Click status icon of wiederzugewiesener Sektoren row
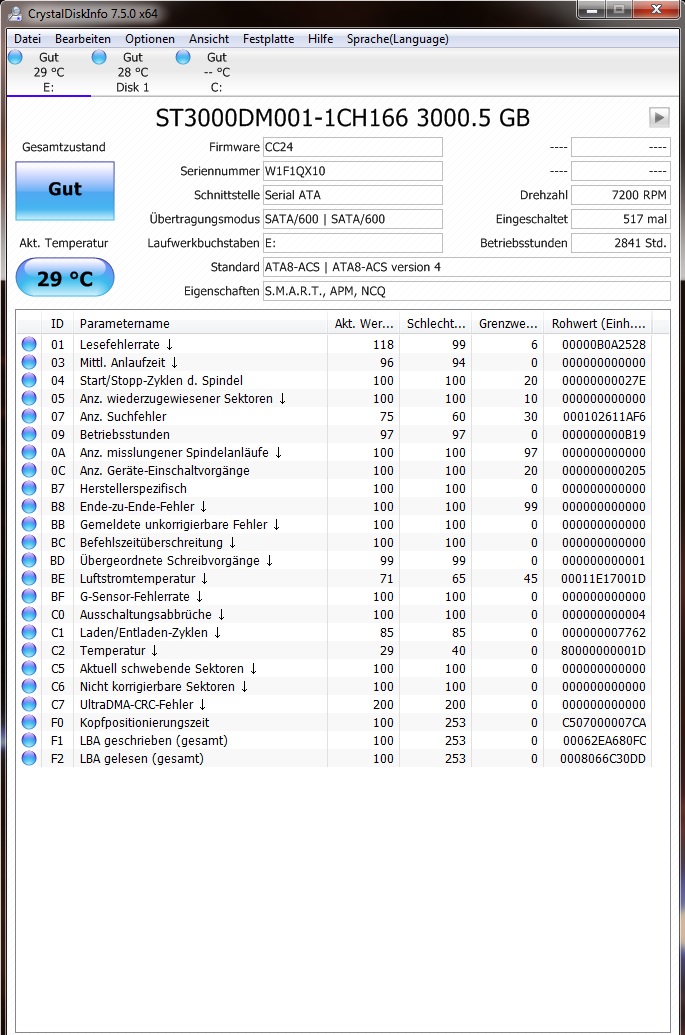This screenshot has width=685, height=1035. pos(29,399)
